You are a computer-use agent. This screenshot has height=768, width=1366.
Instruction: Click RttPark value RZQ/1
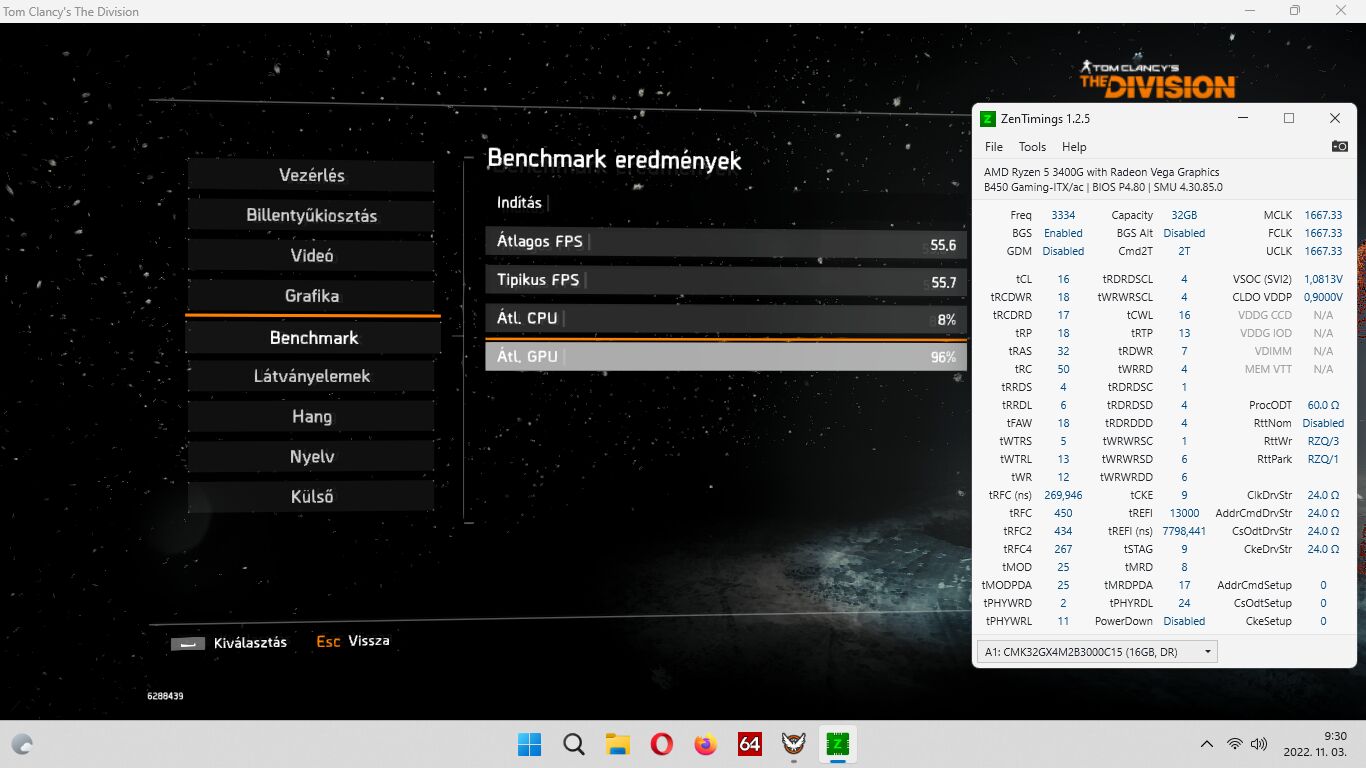tap(1323, 459)
